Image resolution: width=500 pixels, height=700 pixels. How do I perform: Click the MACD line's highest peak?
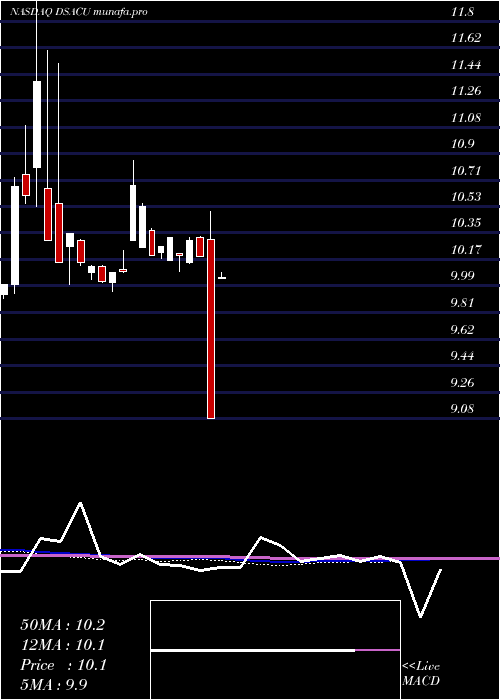pyautogui.click(x=80, y=504)
